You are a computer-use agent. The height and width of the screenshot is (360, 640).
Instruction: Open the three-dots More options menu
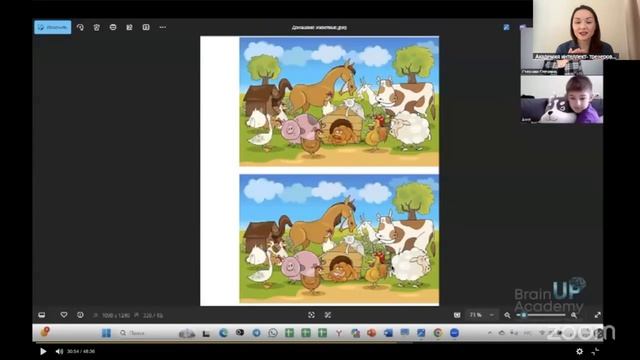pyautogui.click(x=162, y=27)
